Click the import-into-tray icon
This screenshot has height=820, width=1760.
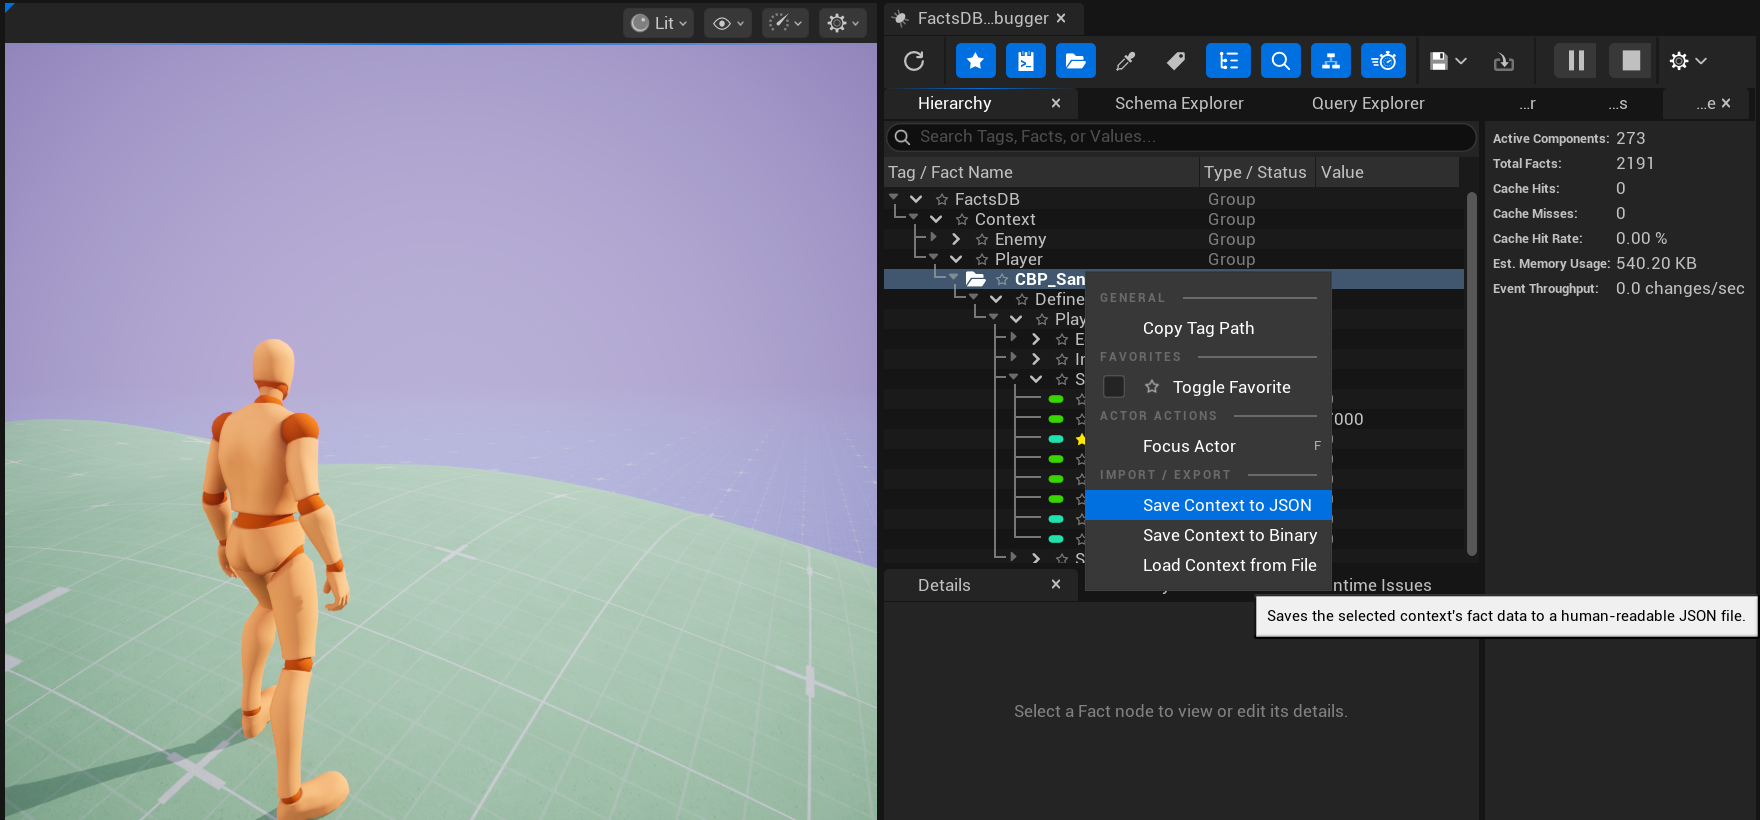click(x=1504, y=61)
